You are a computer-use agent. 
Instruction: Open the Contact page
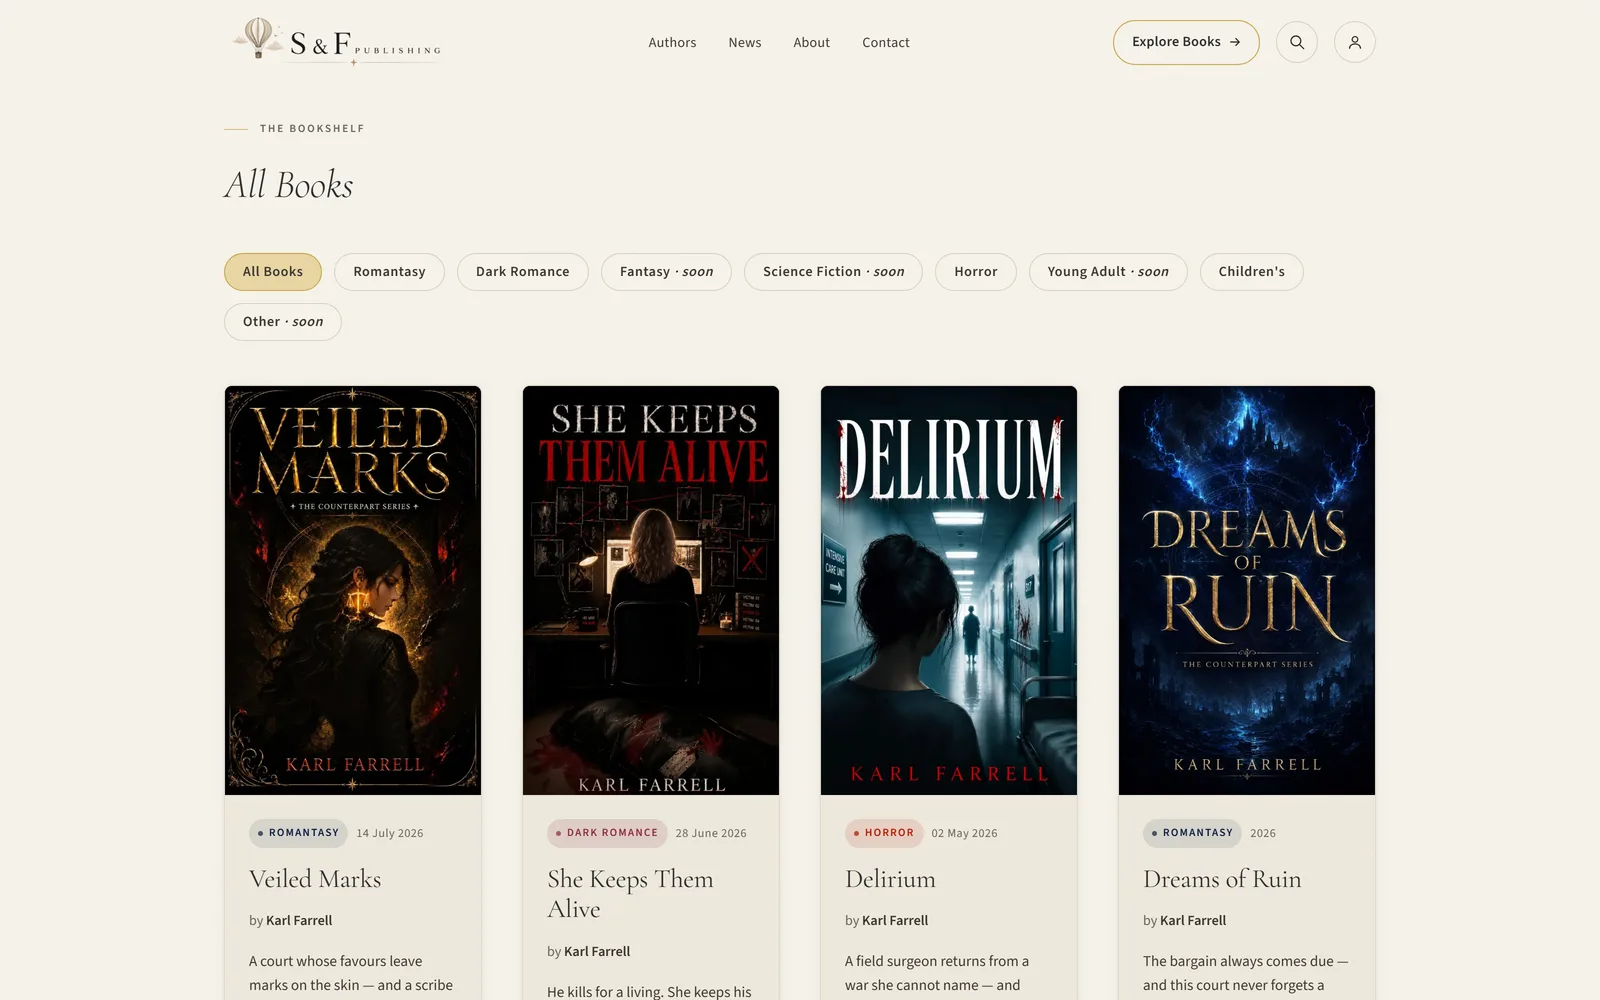tap(886, 42)
